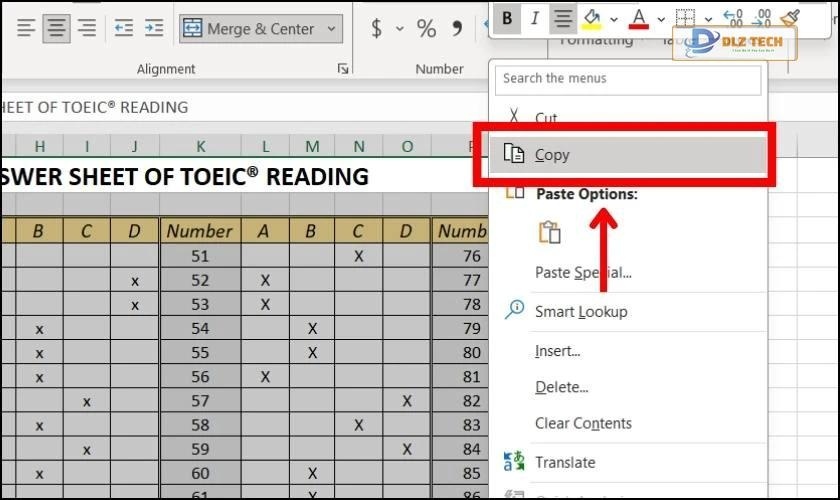Click the Increase Indent icon
Screen dimensions: 840x500
pos(153,29)
